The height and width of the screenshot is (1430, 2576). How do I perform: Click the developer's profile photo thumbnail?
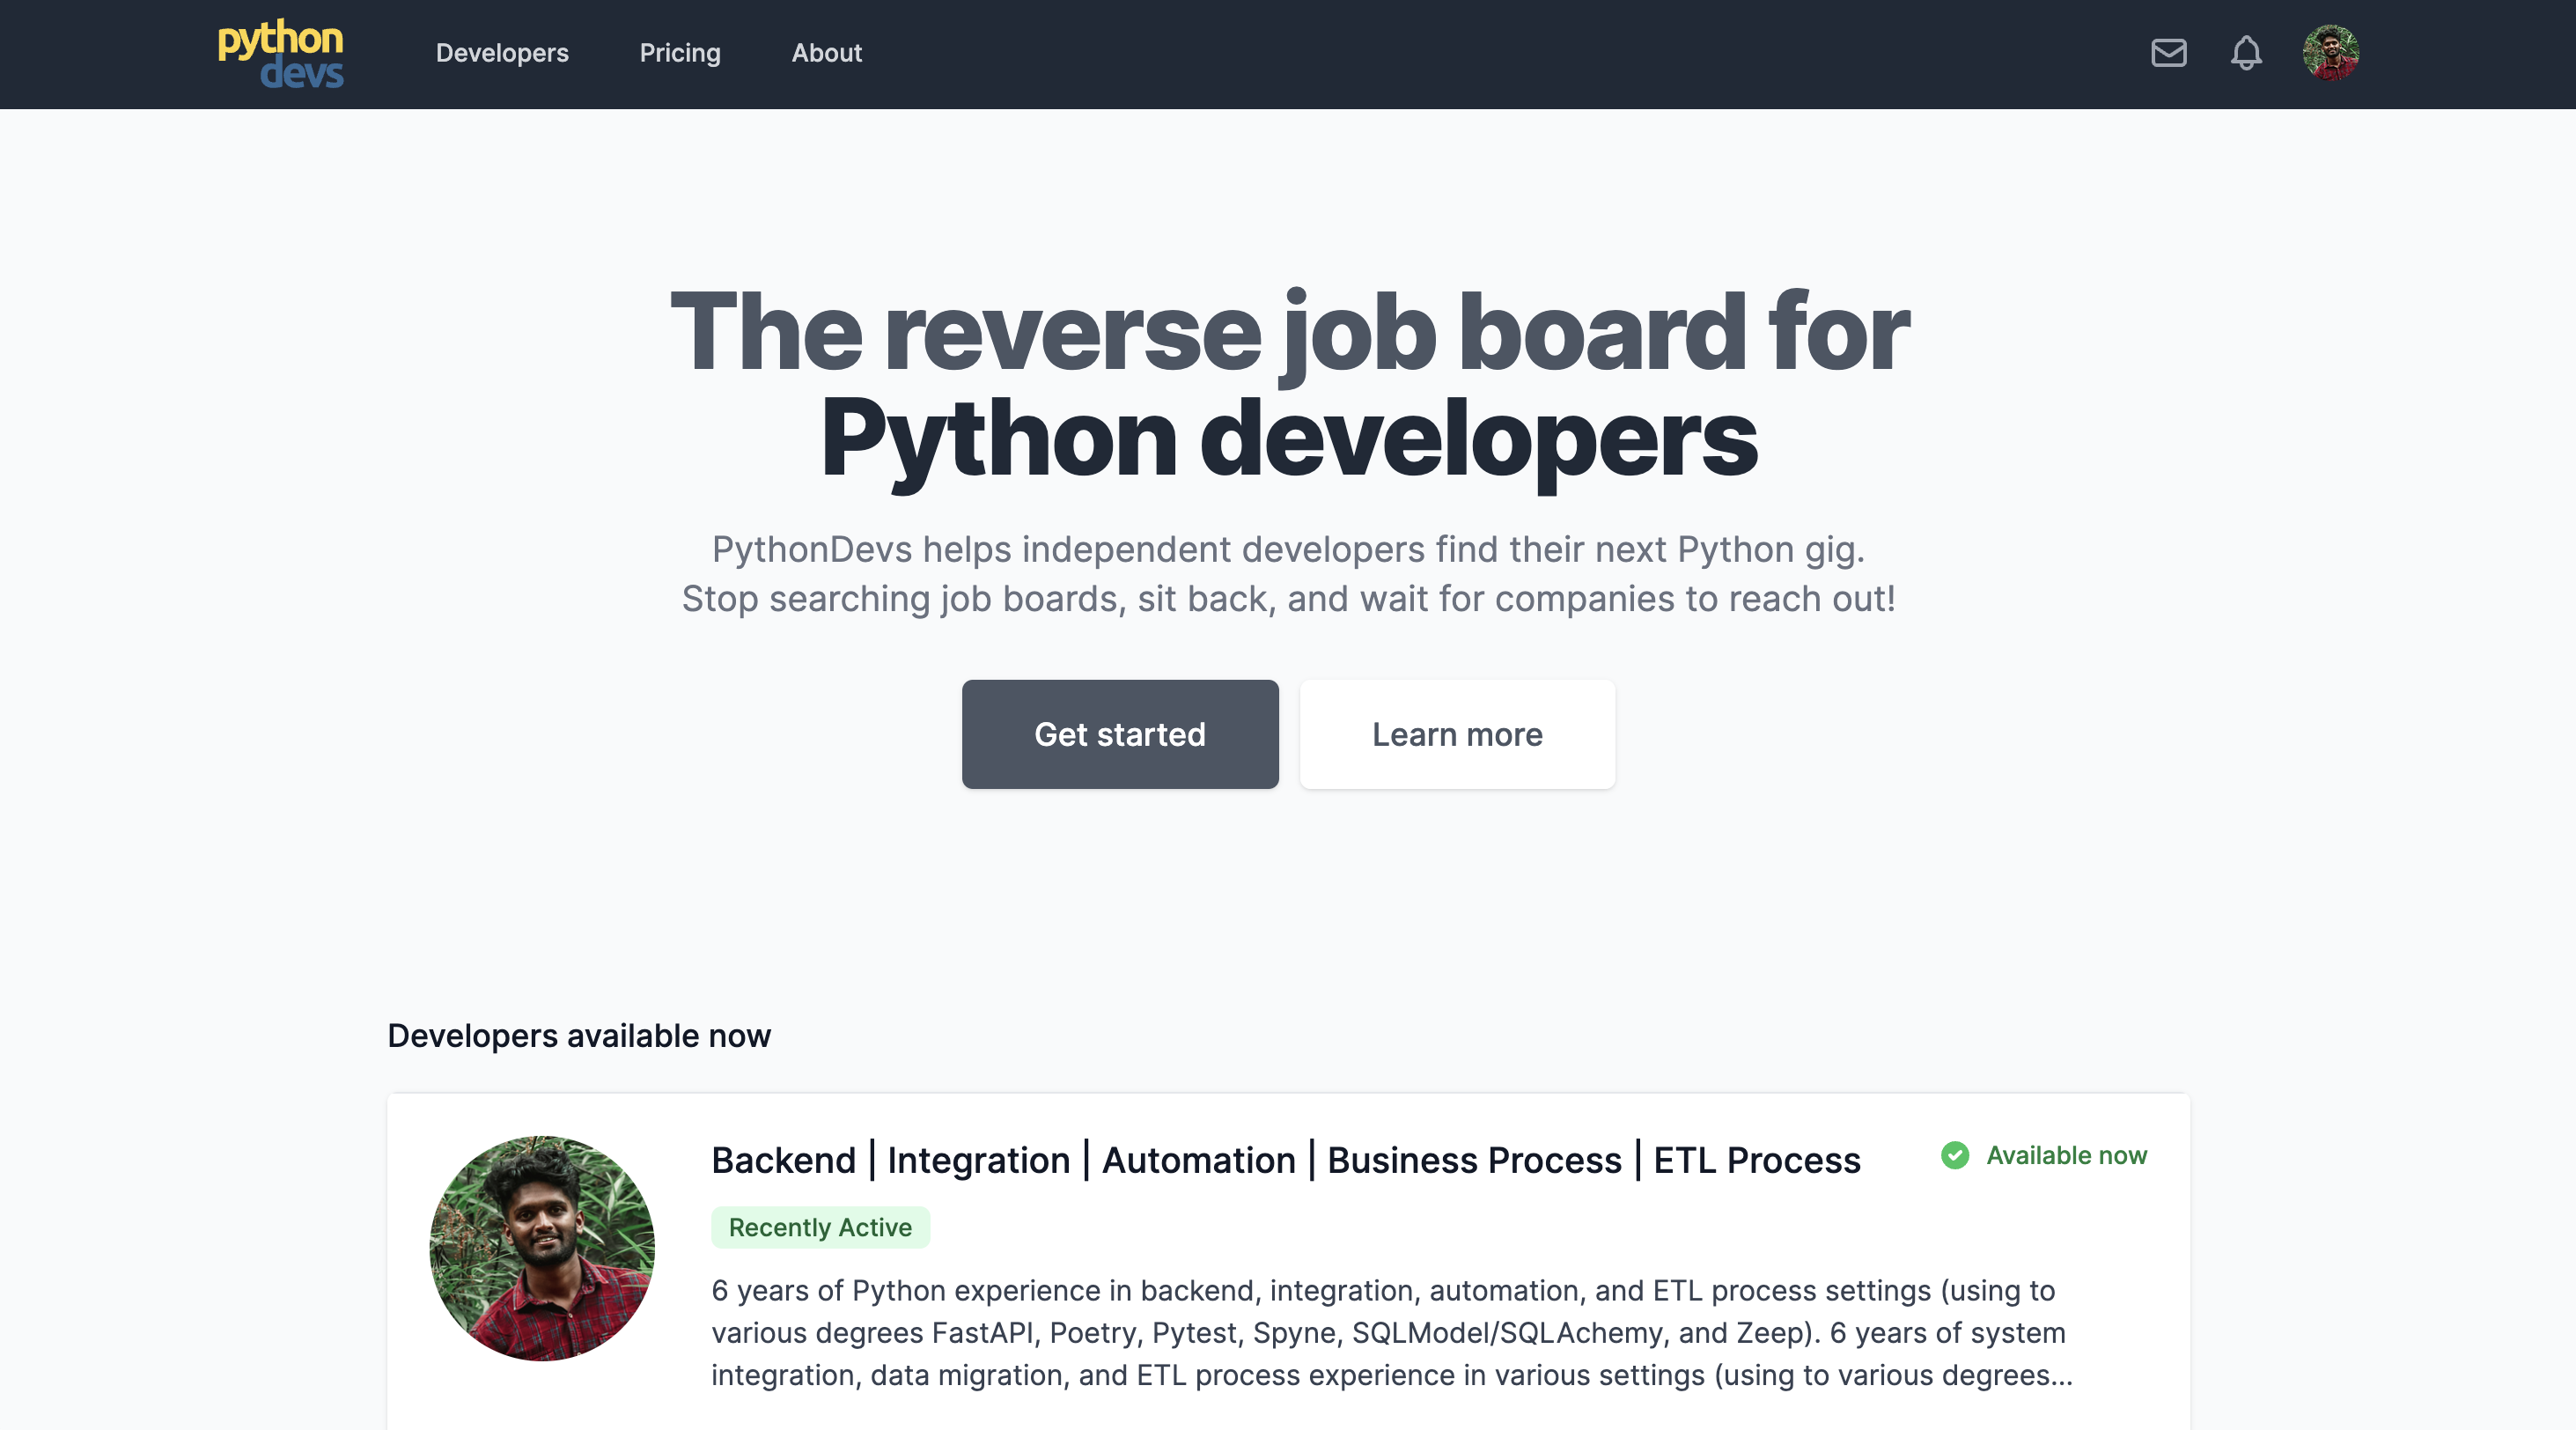[x=542, y=1247]
